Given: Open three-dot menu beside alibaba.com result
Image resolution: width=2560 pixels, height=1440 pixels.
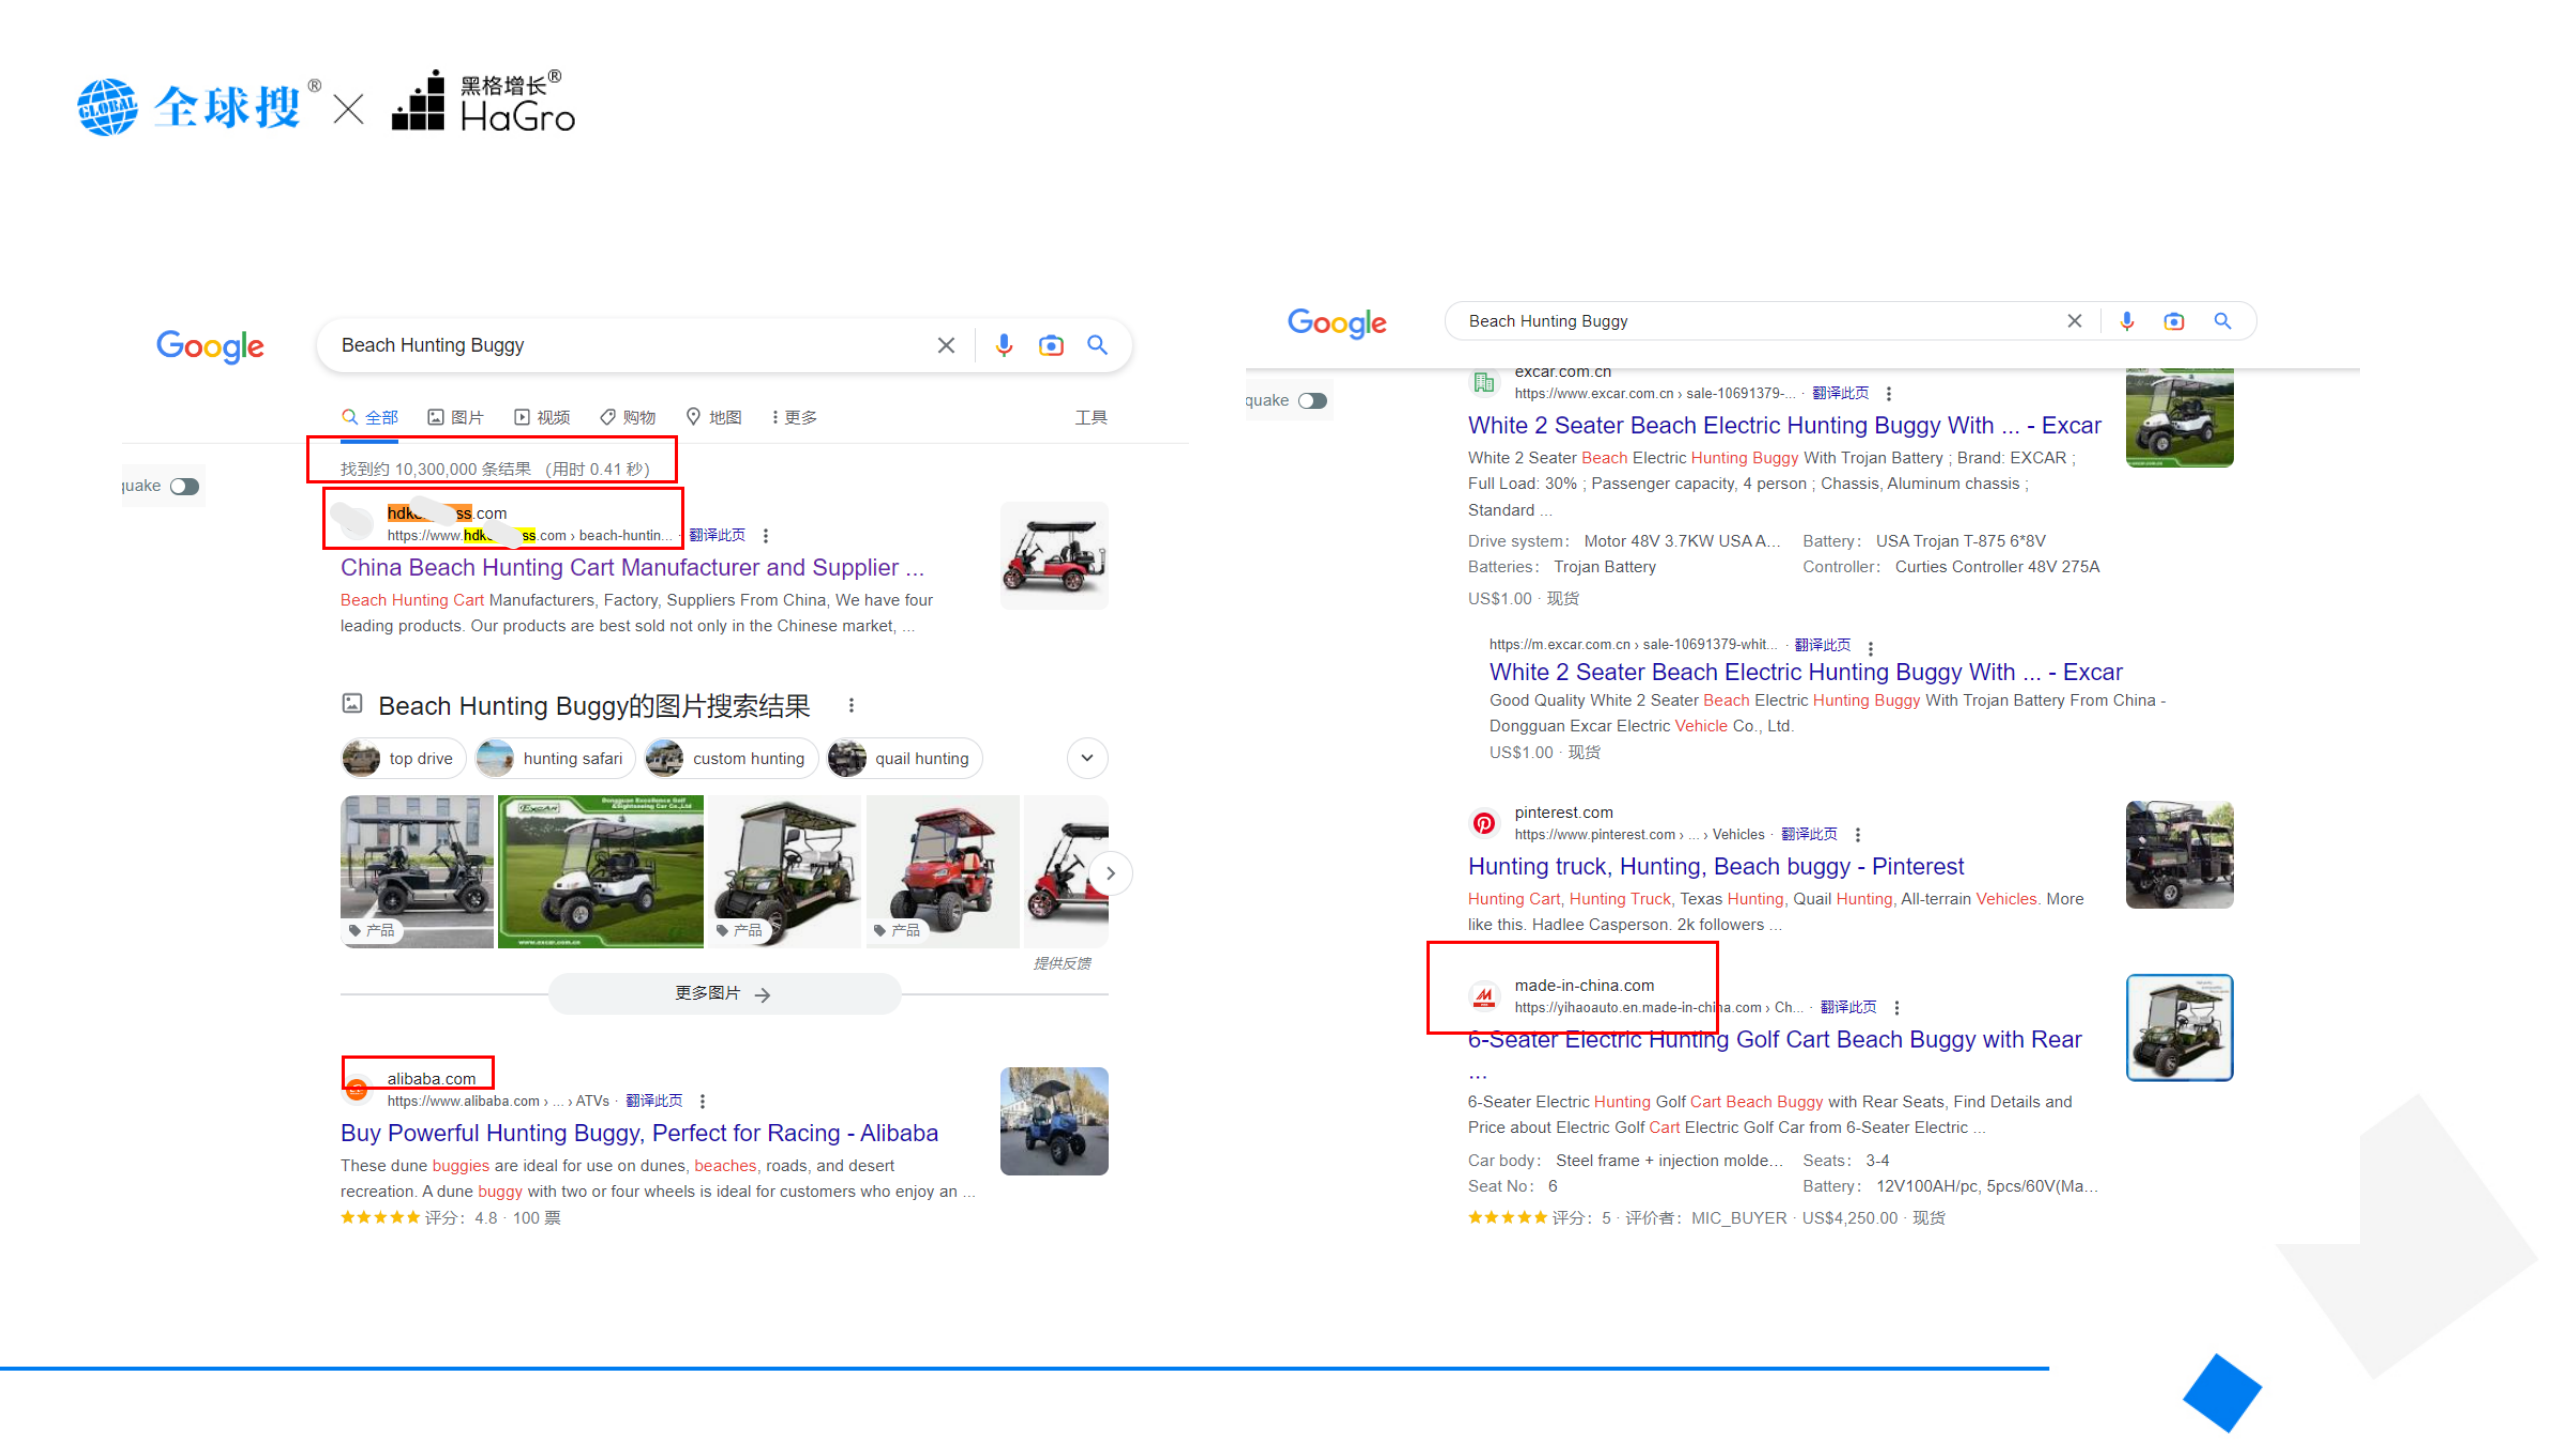Looking at the screenshot, I should click(703, 1101).
